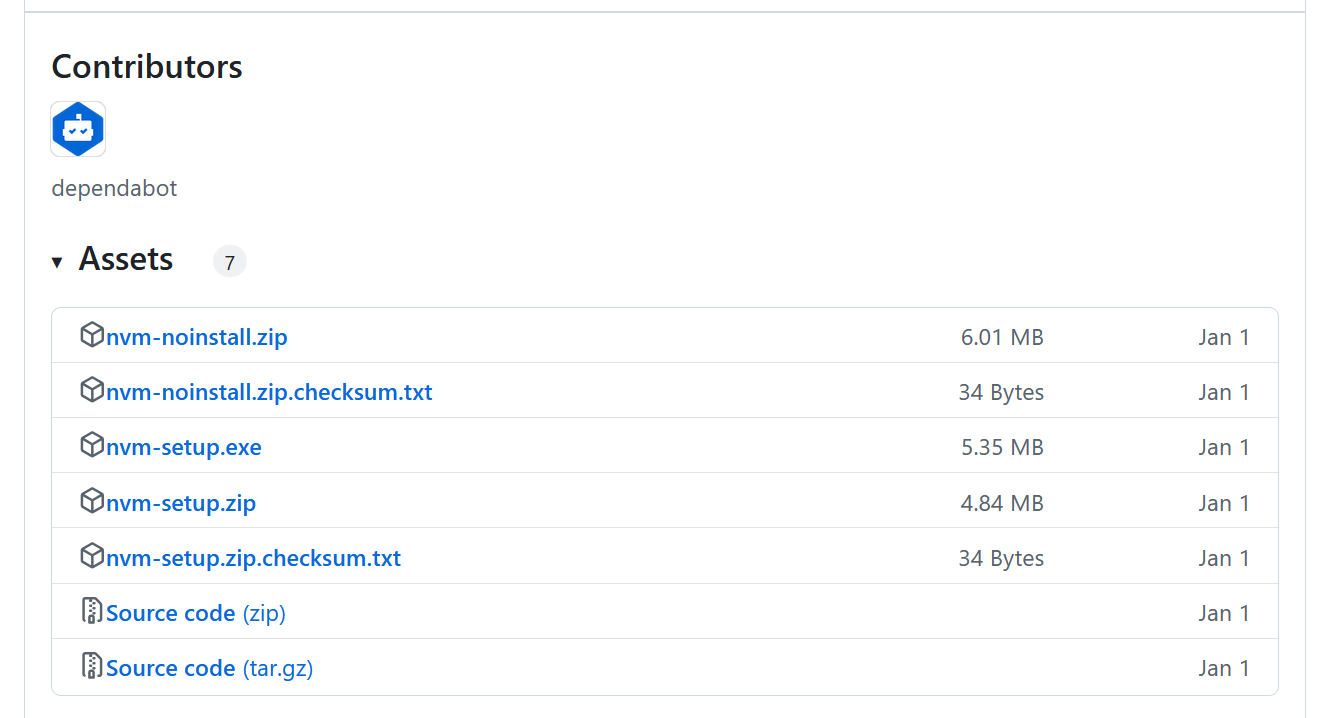Download nvm-setup.zip

181,503
